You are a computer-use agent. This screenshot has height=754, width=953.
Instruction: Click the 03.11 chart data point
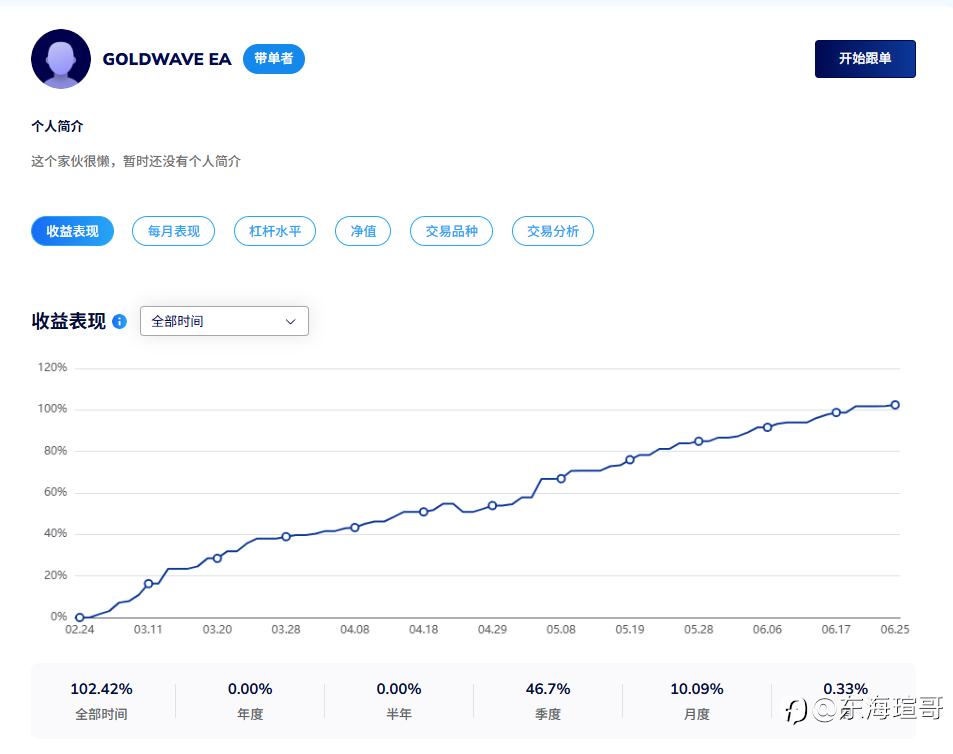pos(148,584)
